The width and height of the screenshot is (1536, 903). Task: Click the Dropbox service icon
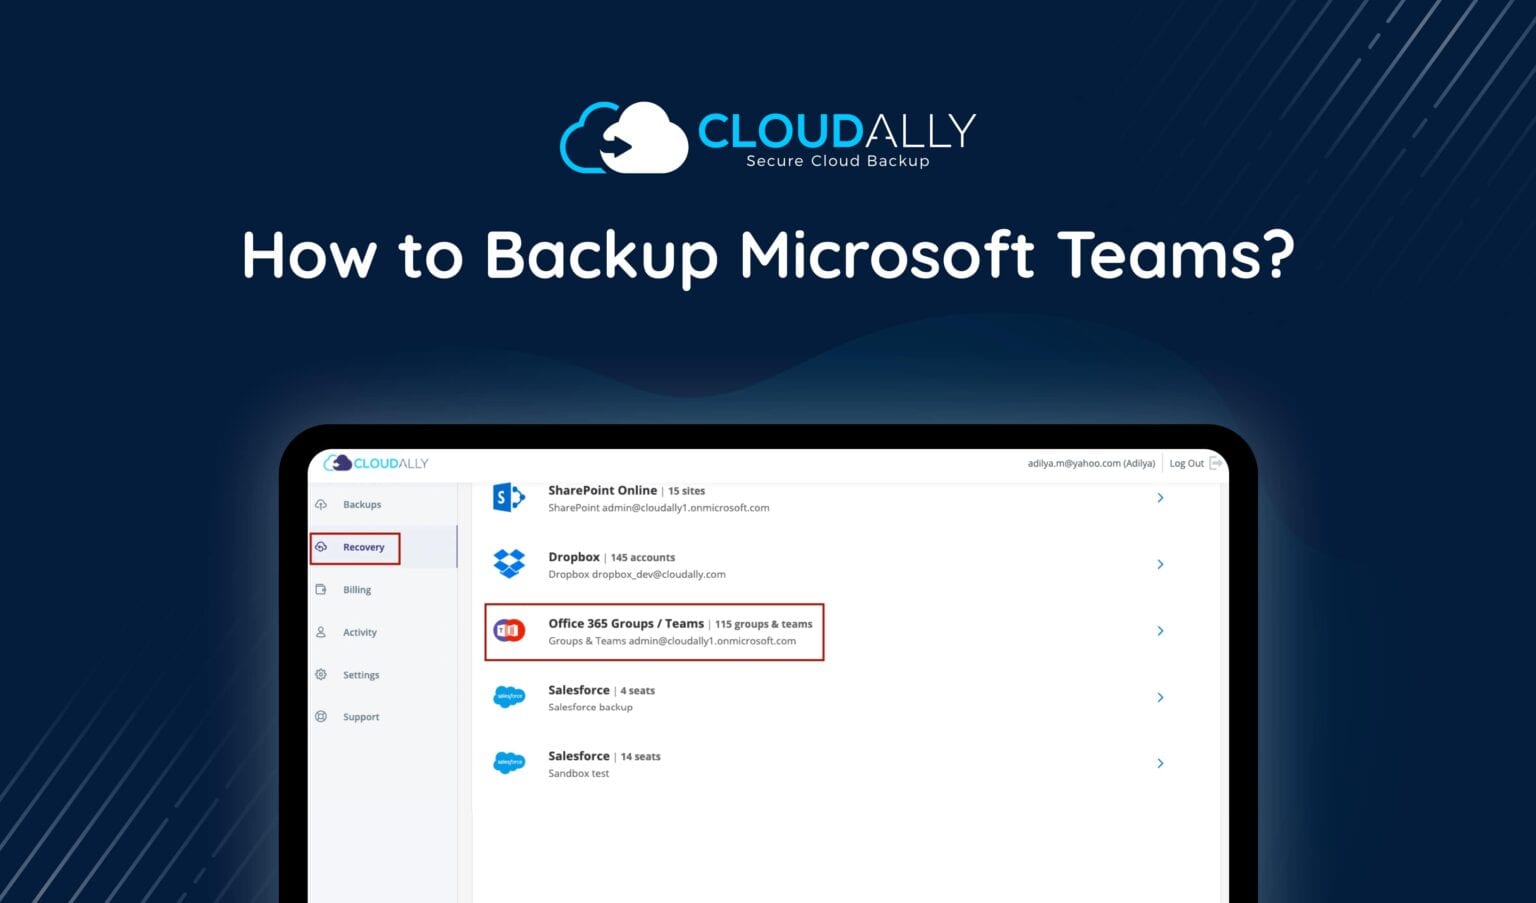tap(509, 563)
